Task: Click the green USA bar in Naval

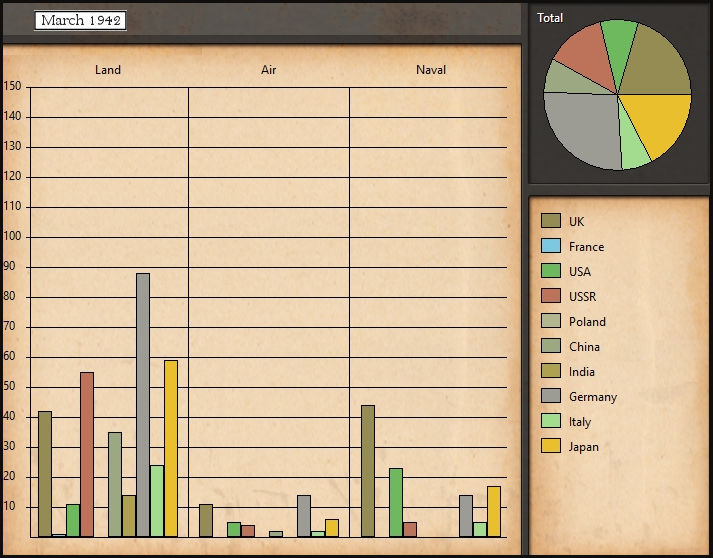Action: click(x=396, y=502)
